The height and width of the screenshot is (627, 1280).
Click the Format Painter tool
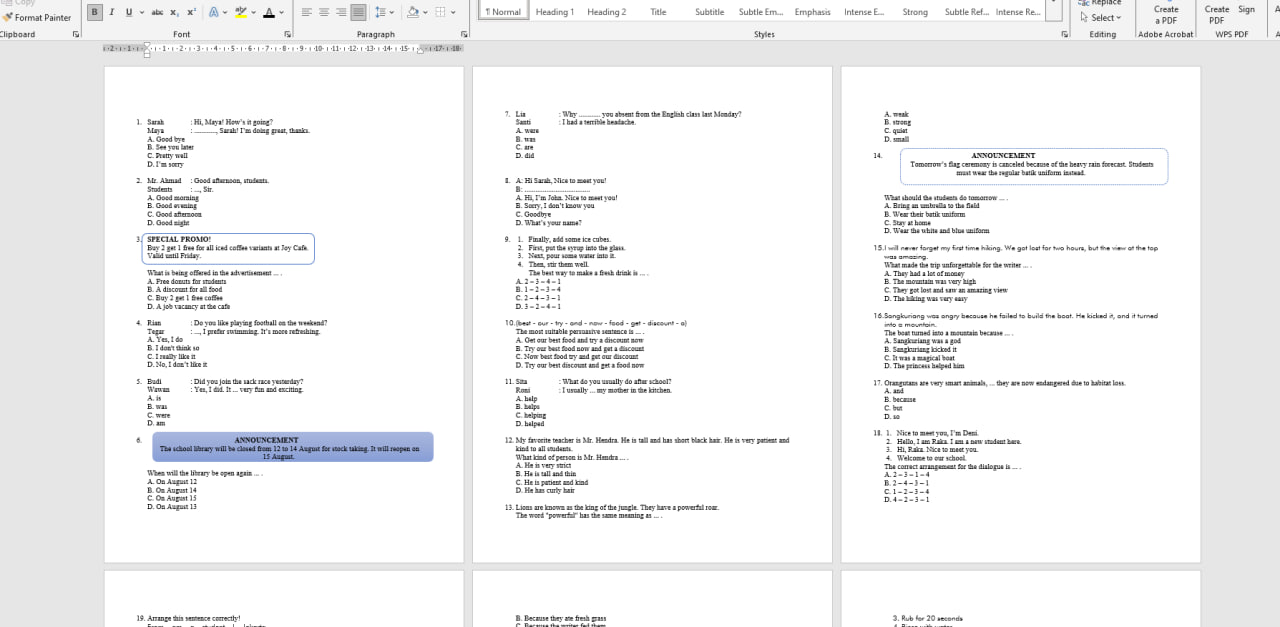point(37,17)
